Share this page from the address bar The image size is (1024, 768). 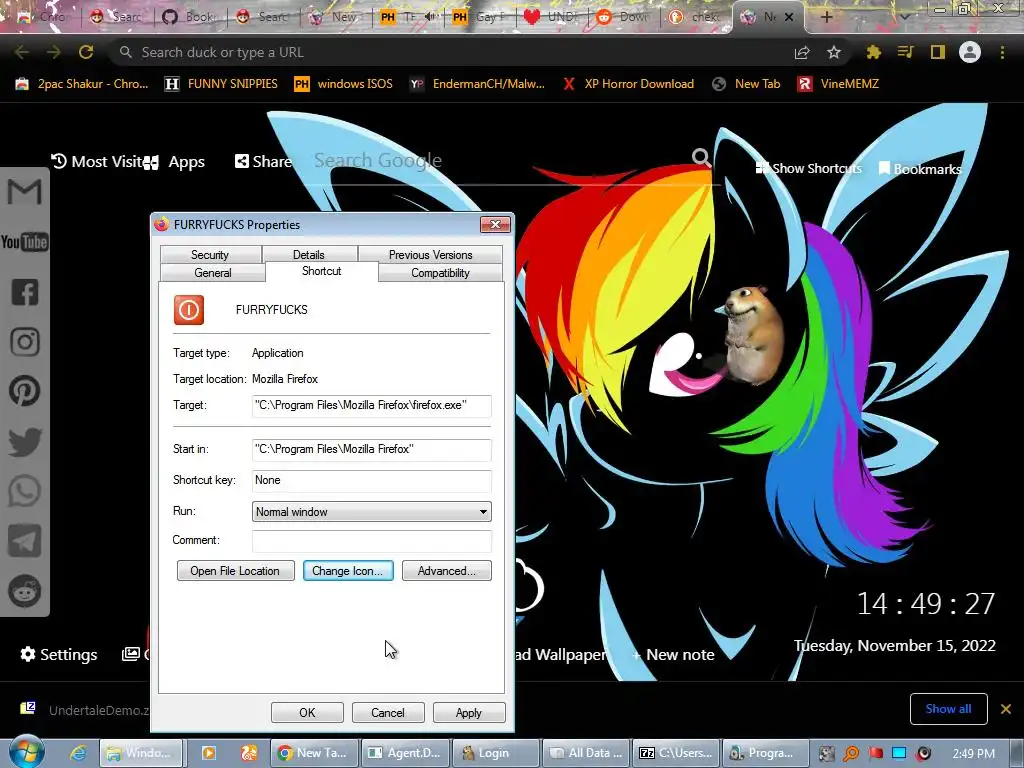pyautogui.click(x=802, y=53)
